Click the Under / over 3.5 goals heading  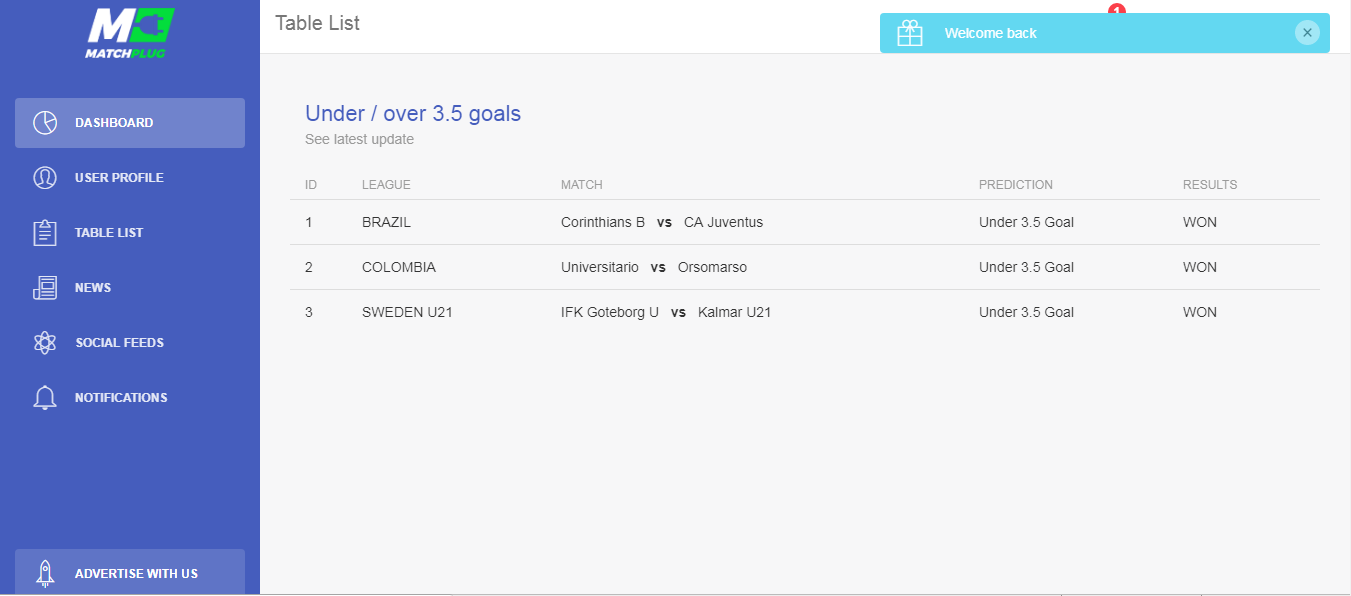point(413,114)
